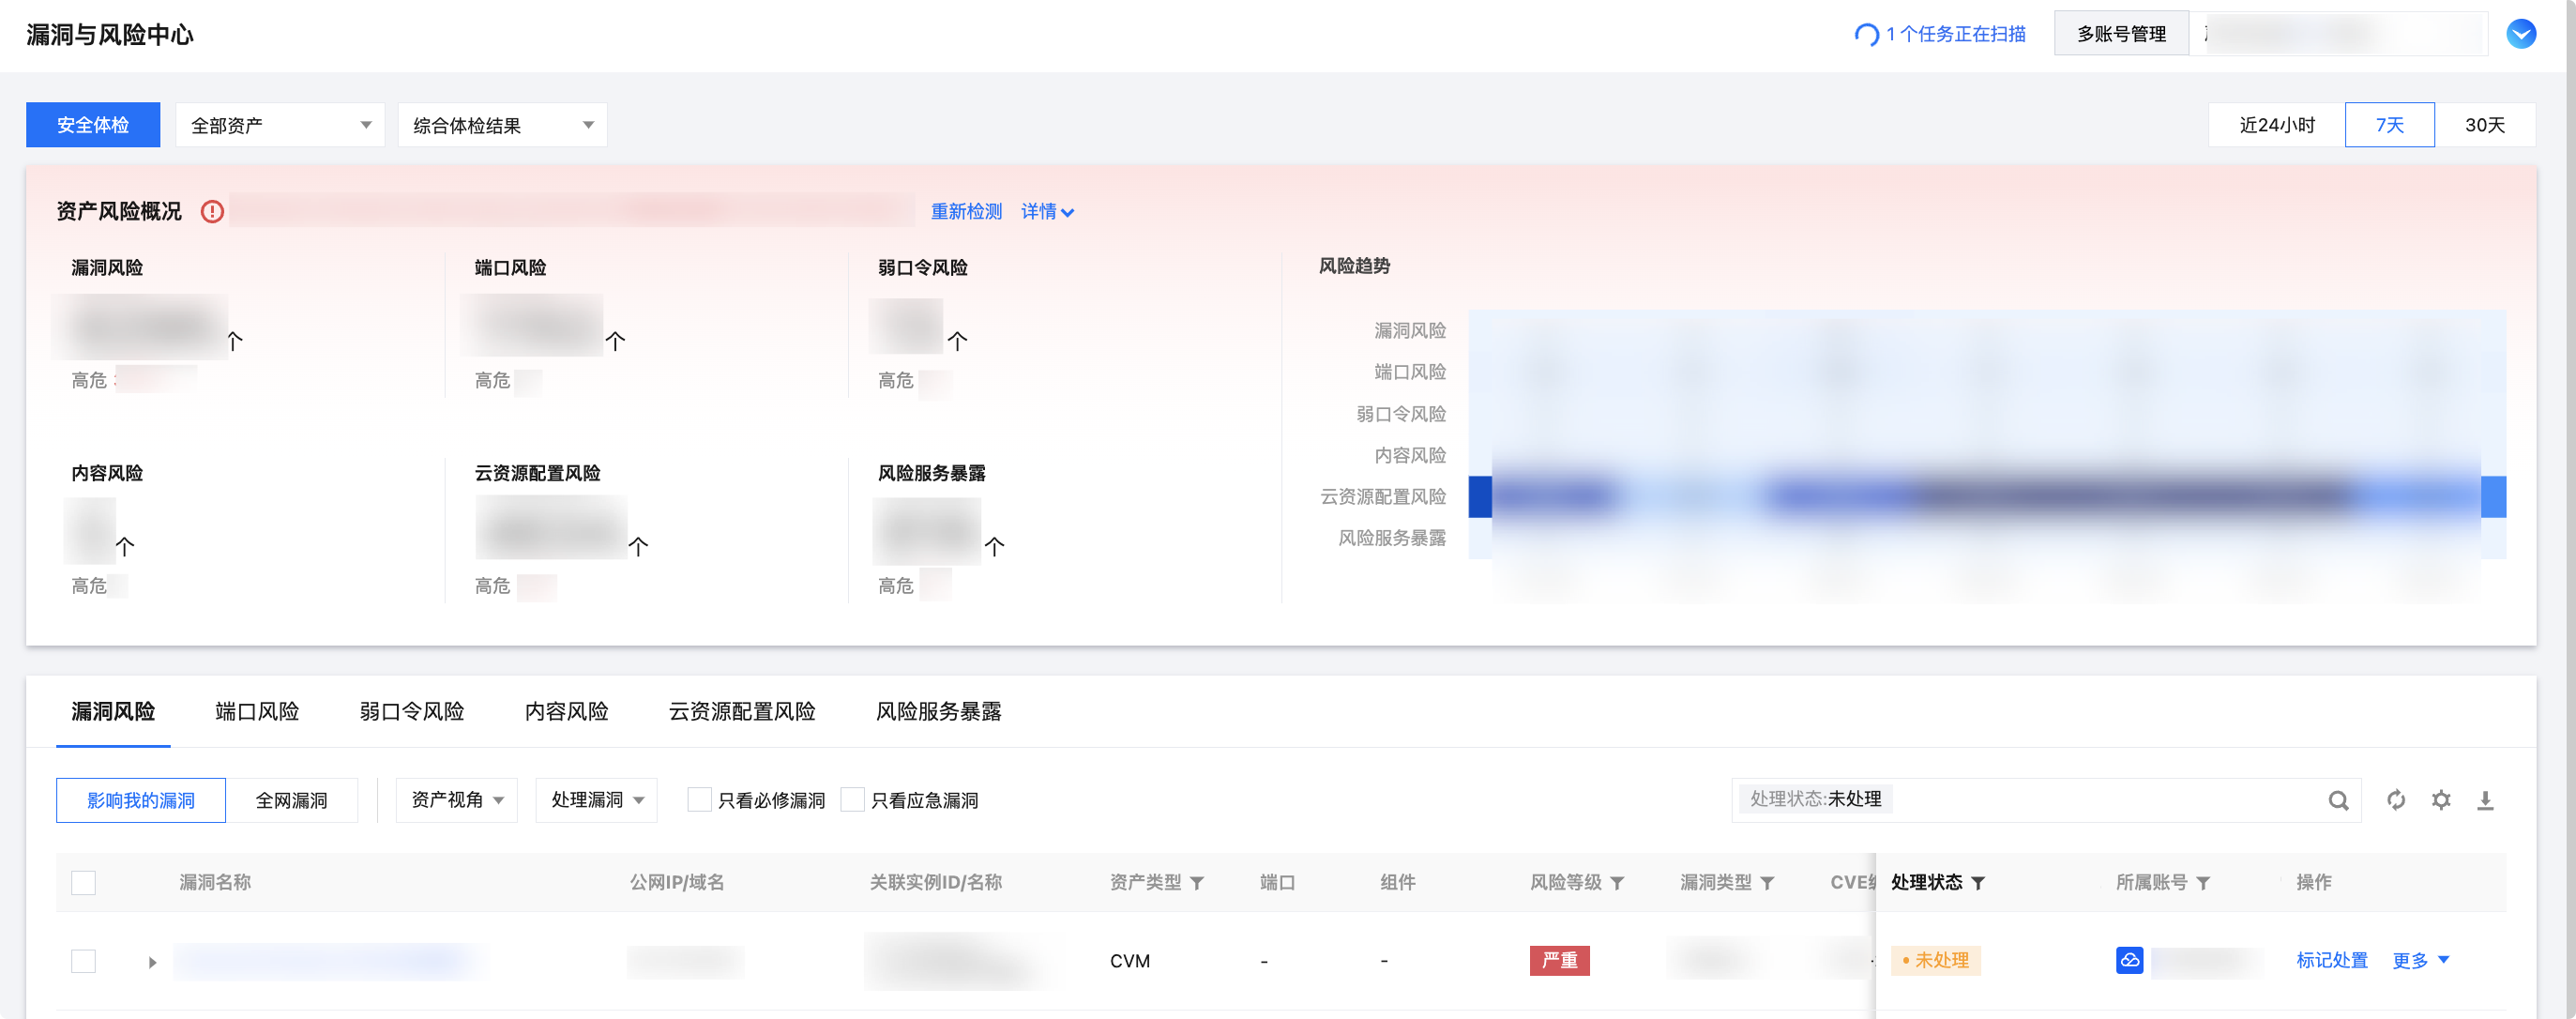Open the 全部资产 dropdown
Image resolution: width=2576 pixels, height=1019 pixels.
coord(280,125)
